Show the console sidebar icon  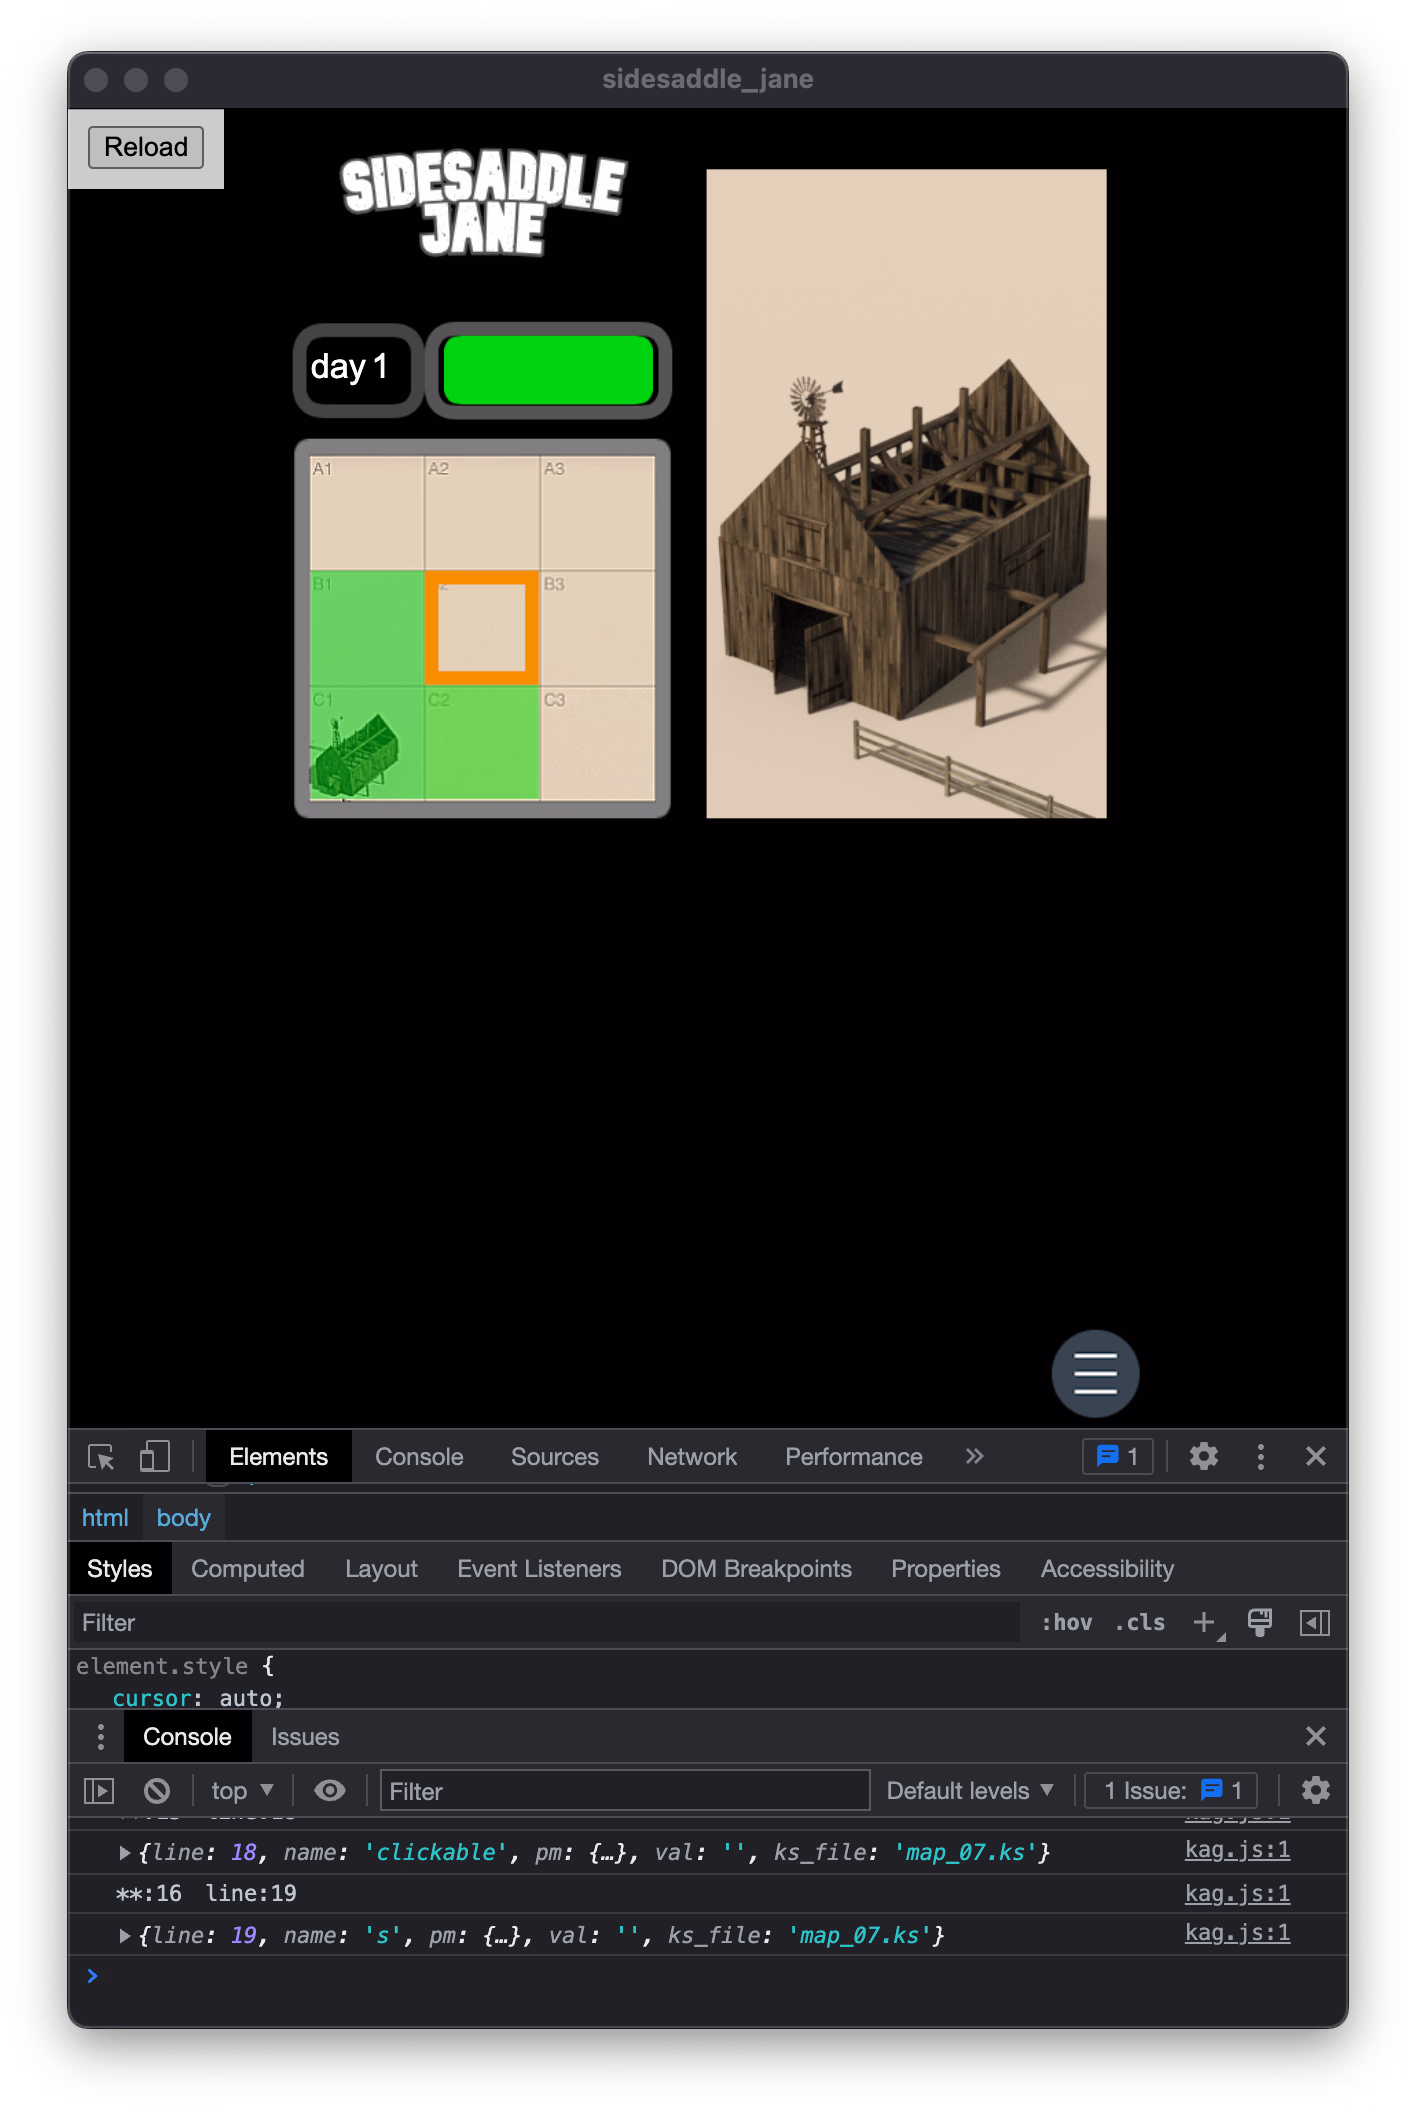[99, 1790]
